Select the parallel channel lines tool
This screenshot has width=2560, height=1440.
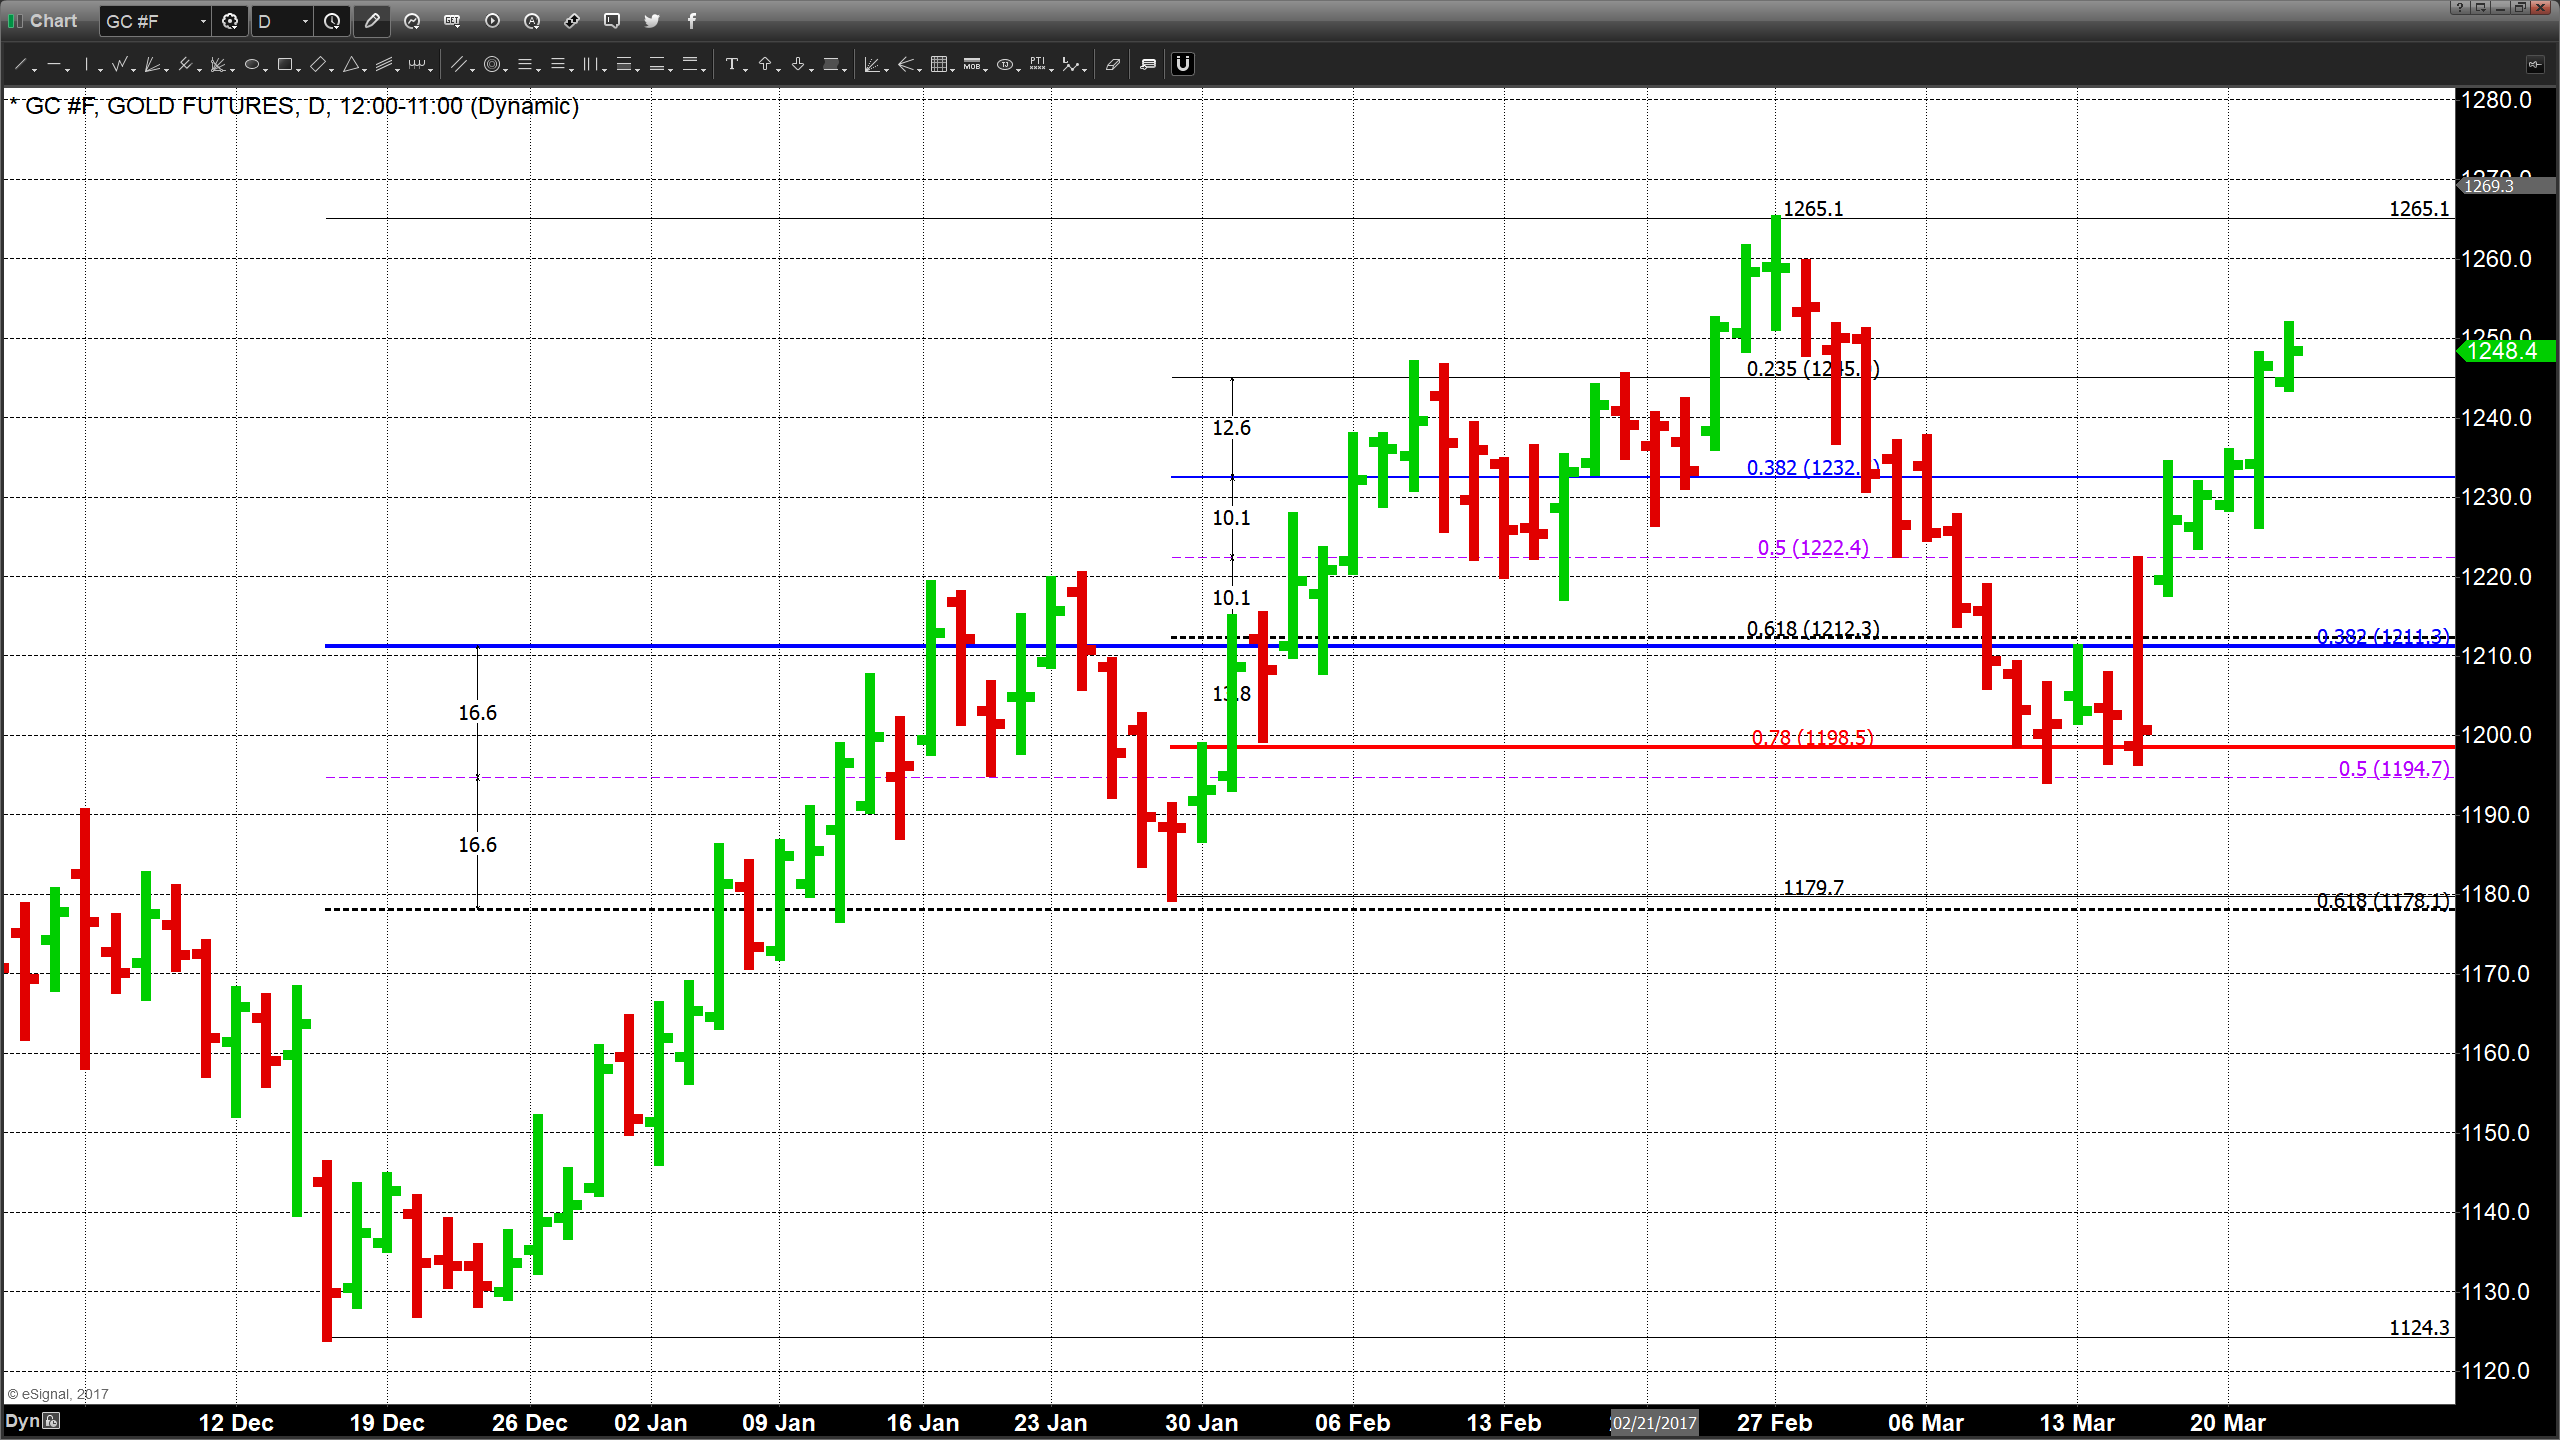point(384,65)
